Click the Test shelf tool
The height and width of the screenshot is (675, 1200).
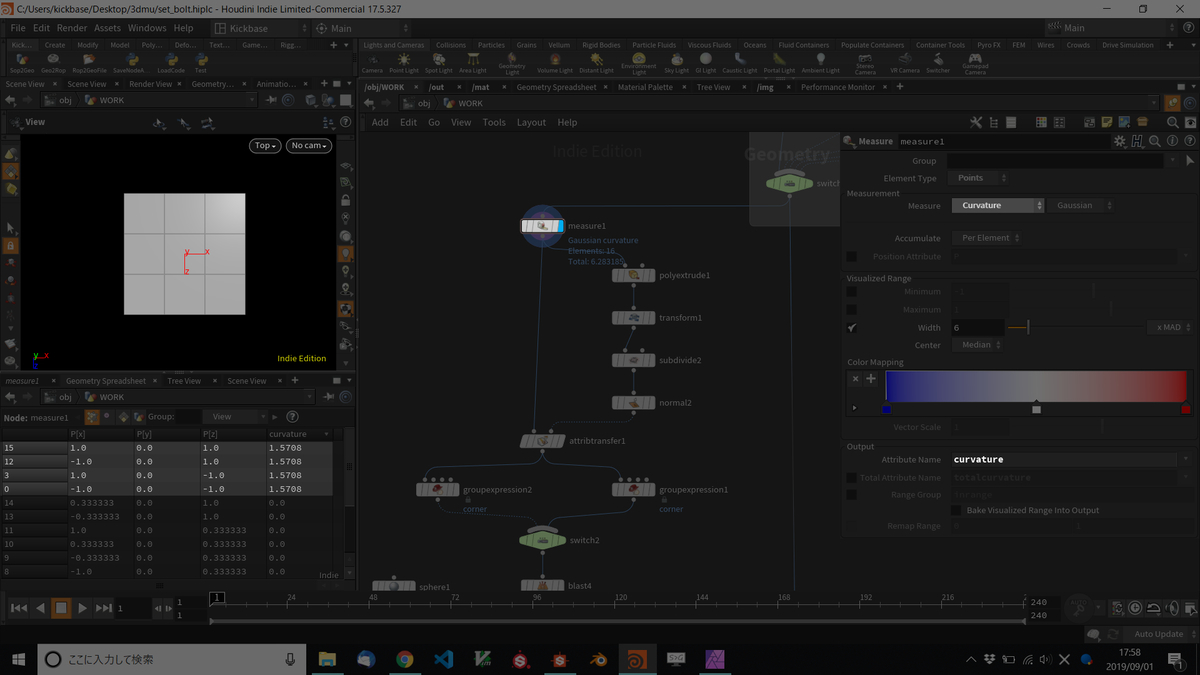200,64
